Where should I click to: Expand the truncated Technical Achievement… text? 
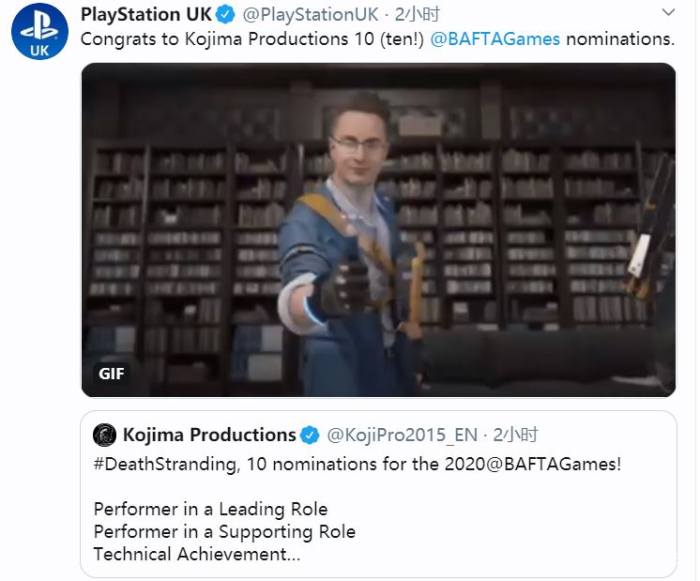pos(197,554)
